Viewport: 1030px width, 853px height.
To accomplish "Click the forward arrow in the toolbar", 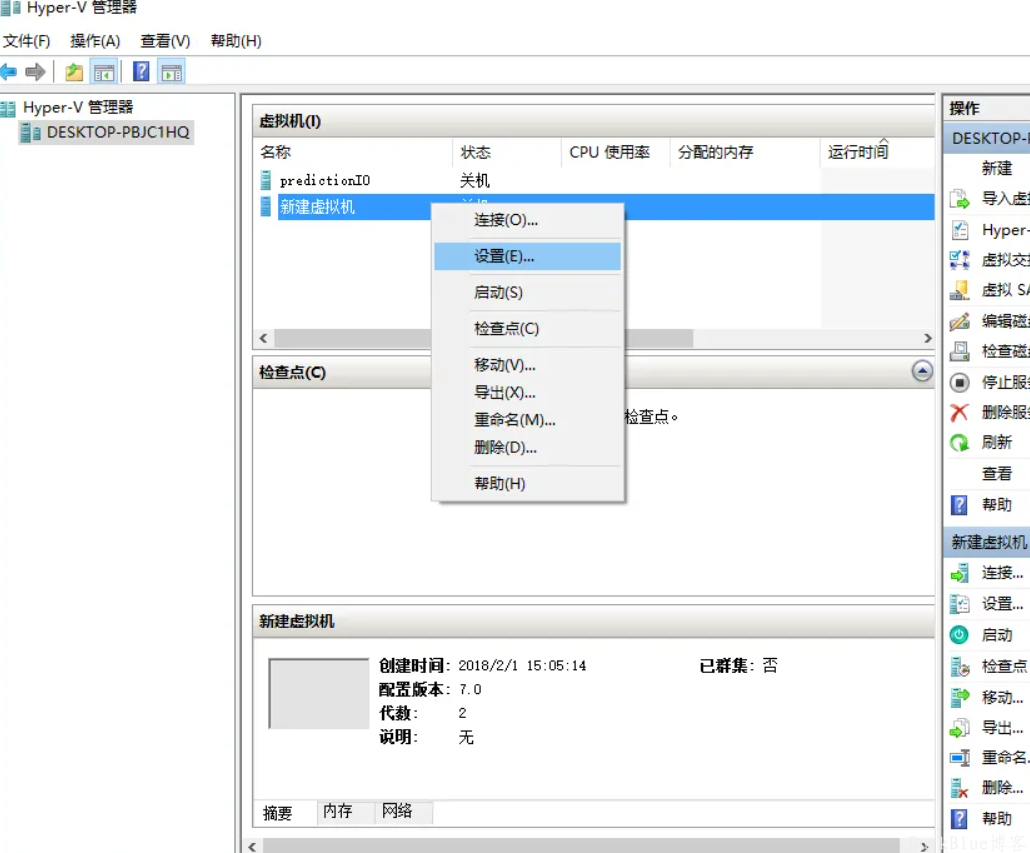I will tap(35, 72).
